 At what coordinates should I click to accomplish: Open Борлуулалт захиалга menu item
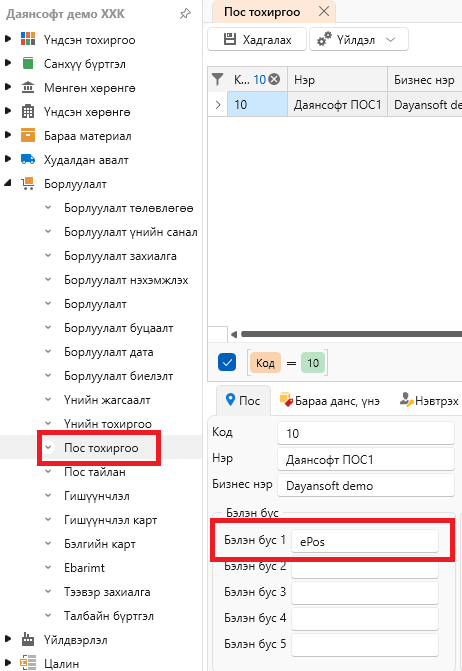pos(120,256)
